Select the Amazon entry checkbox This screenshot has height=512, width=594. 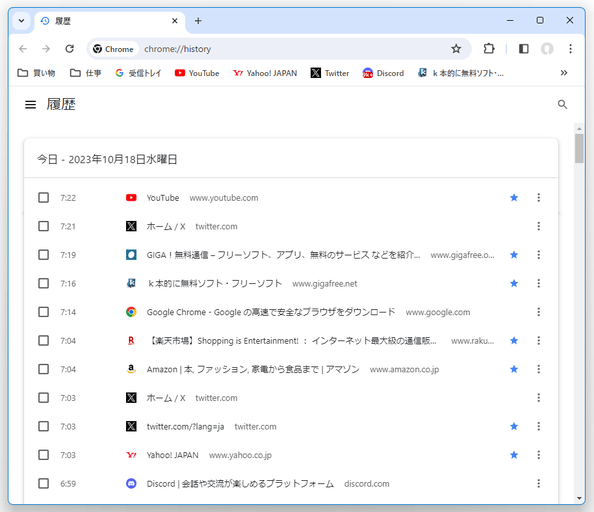pos(44,369)
